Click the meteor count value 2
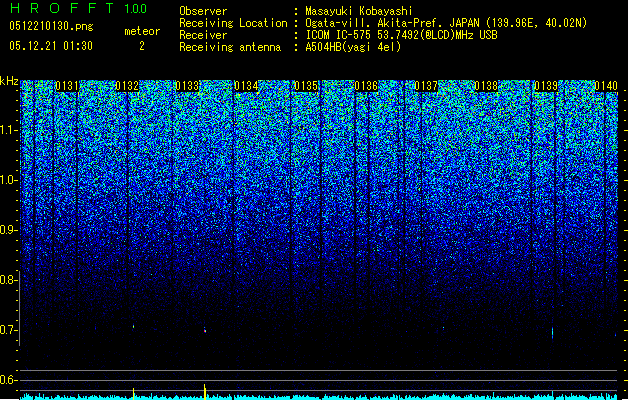This screenshot has width=629, height=400. pyautogui.click(x=142, y=46)
